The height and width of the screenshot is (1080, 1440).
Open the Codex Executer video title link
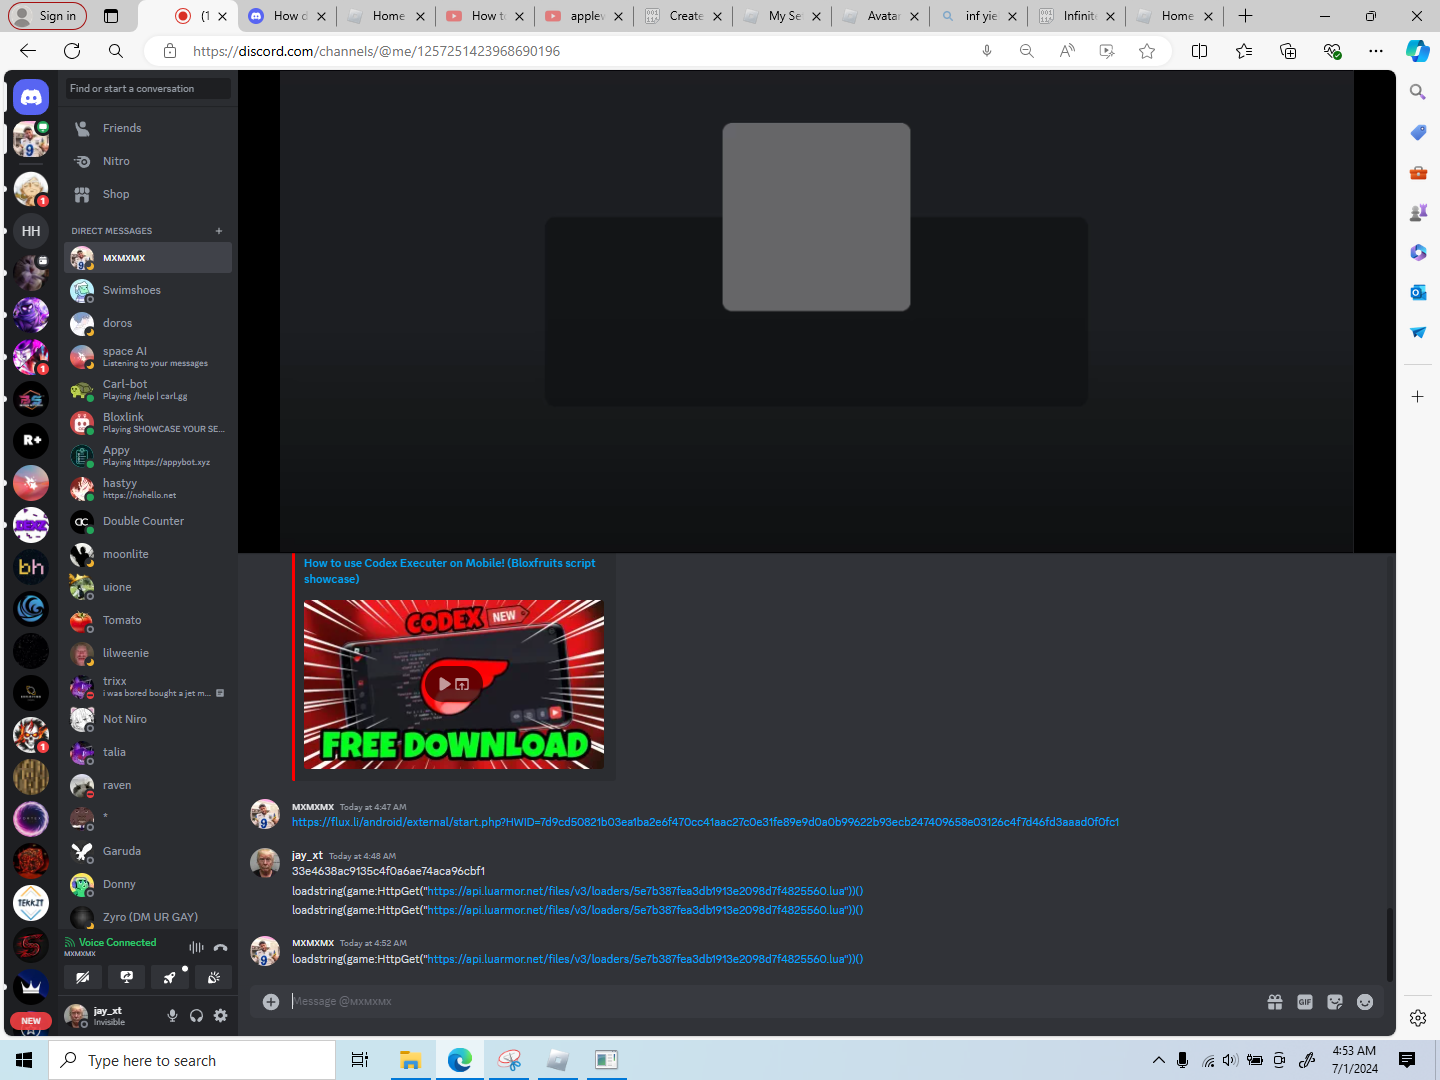click(450, 571)
